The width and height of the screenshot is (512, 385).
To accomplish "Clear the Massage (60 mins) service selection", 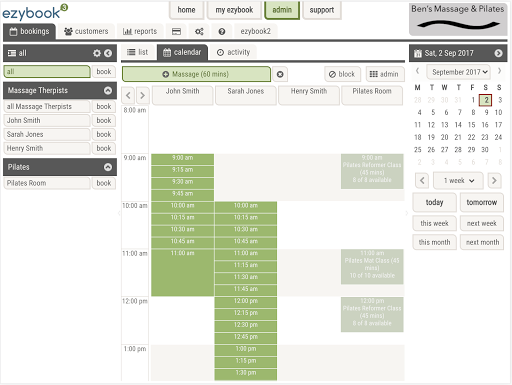I will (280, 74).
